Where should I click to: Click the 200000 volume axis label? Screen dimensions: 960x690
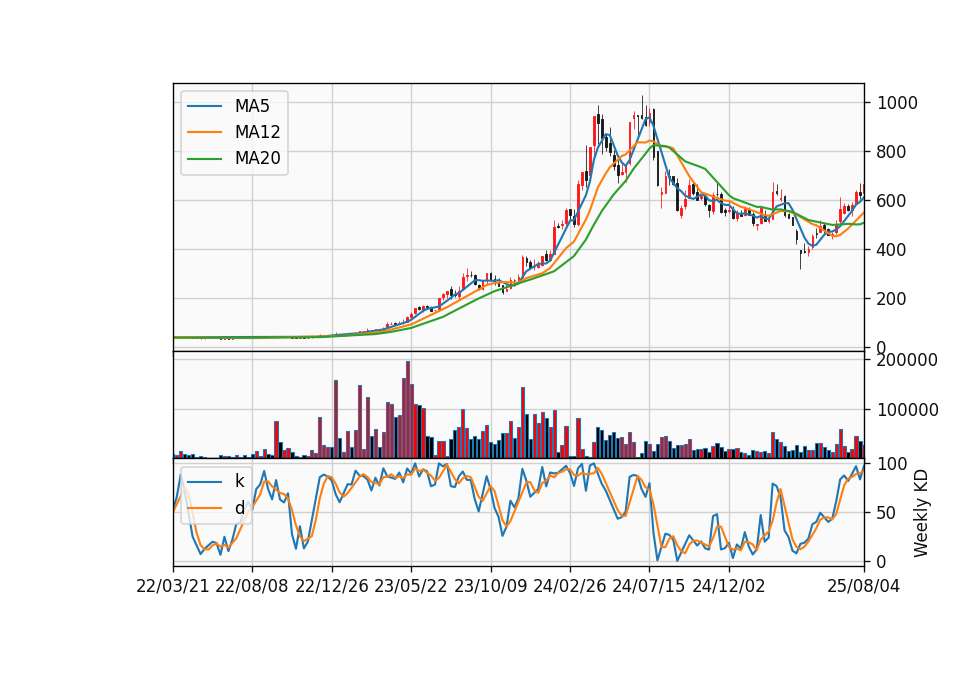pyautogui.click(x=907, y=360)
